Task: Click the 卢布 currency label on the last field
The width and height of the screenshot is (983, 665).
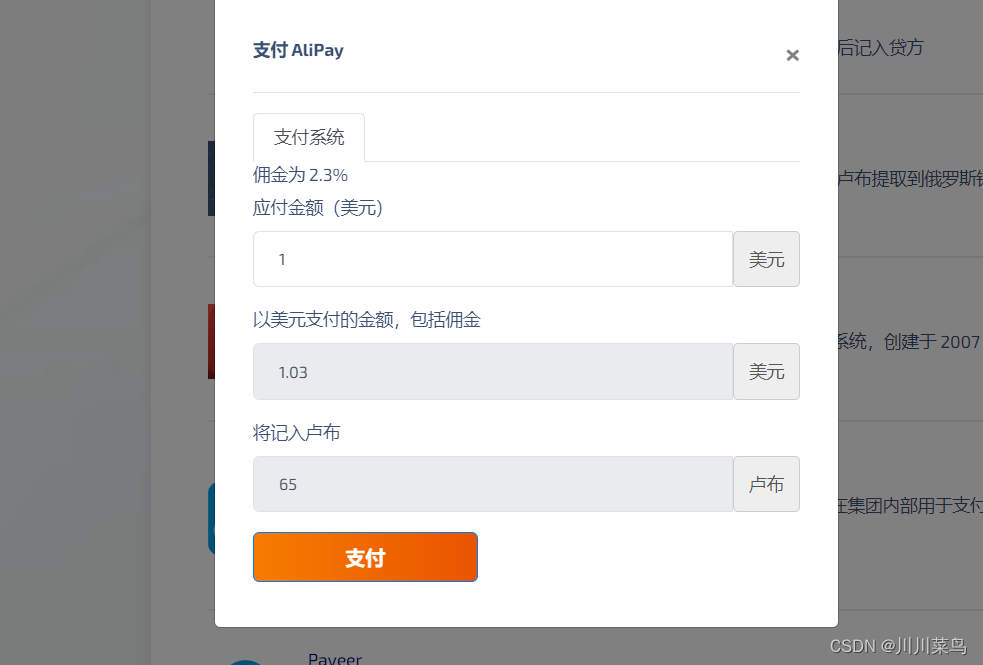Action: (x=766, y=483)
